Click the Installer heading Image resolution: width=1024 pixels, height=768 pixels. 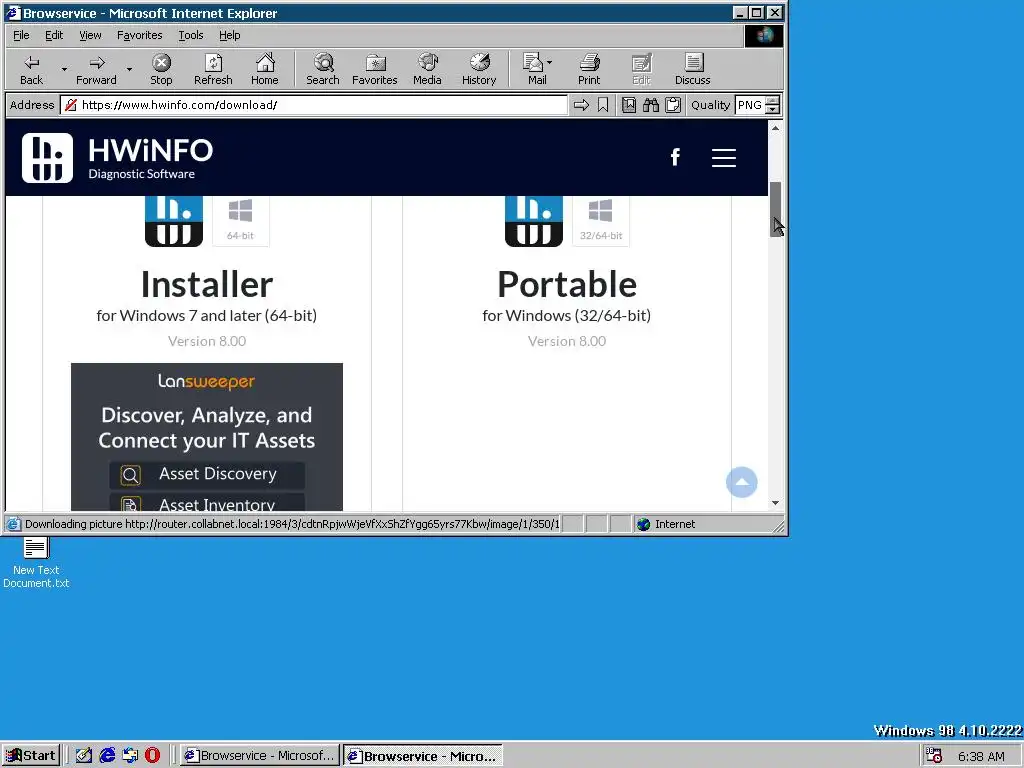pos(207,284)
